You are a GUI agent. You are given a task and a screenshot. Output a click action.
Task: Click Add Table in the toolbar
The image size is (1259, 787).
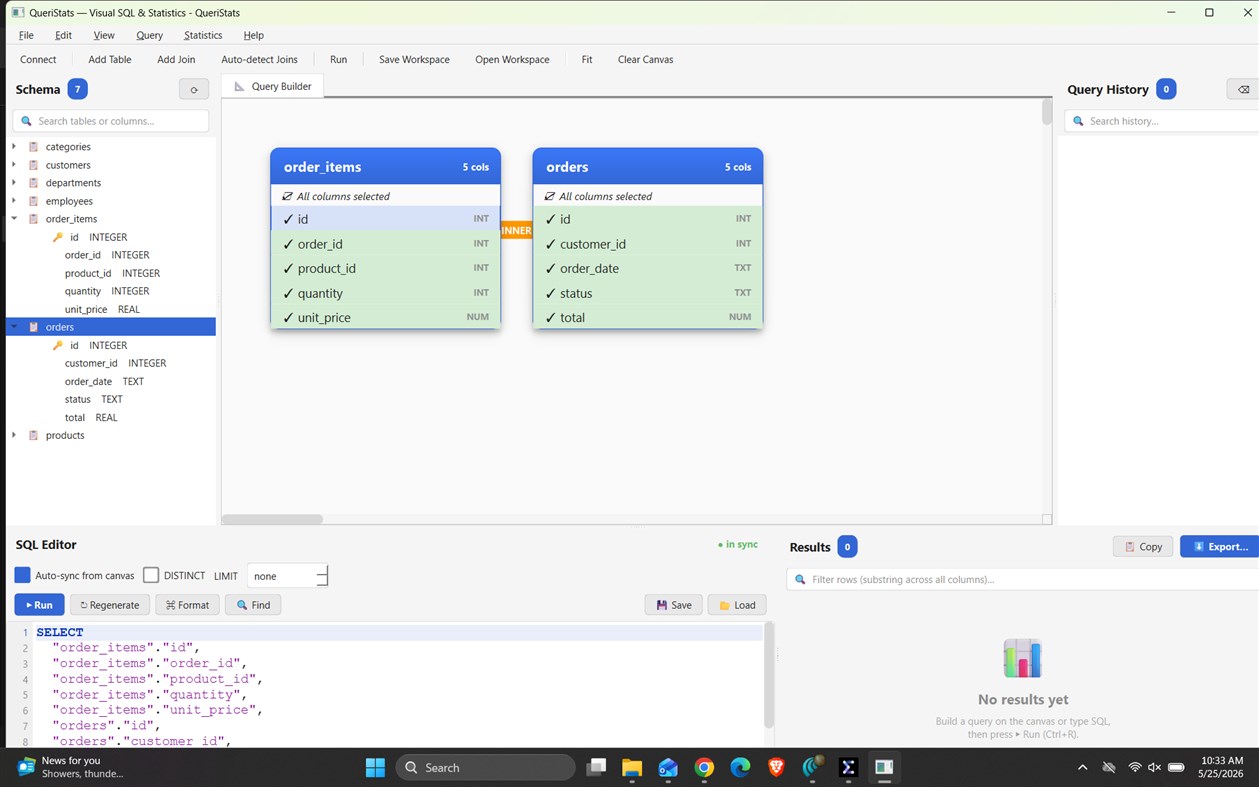110,59
